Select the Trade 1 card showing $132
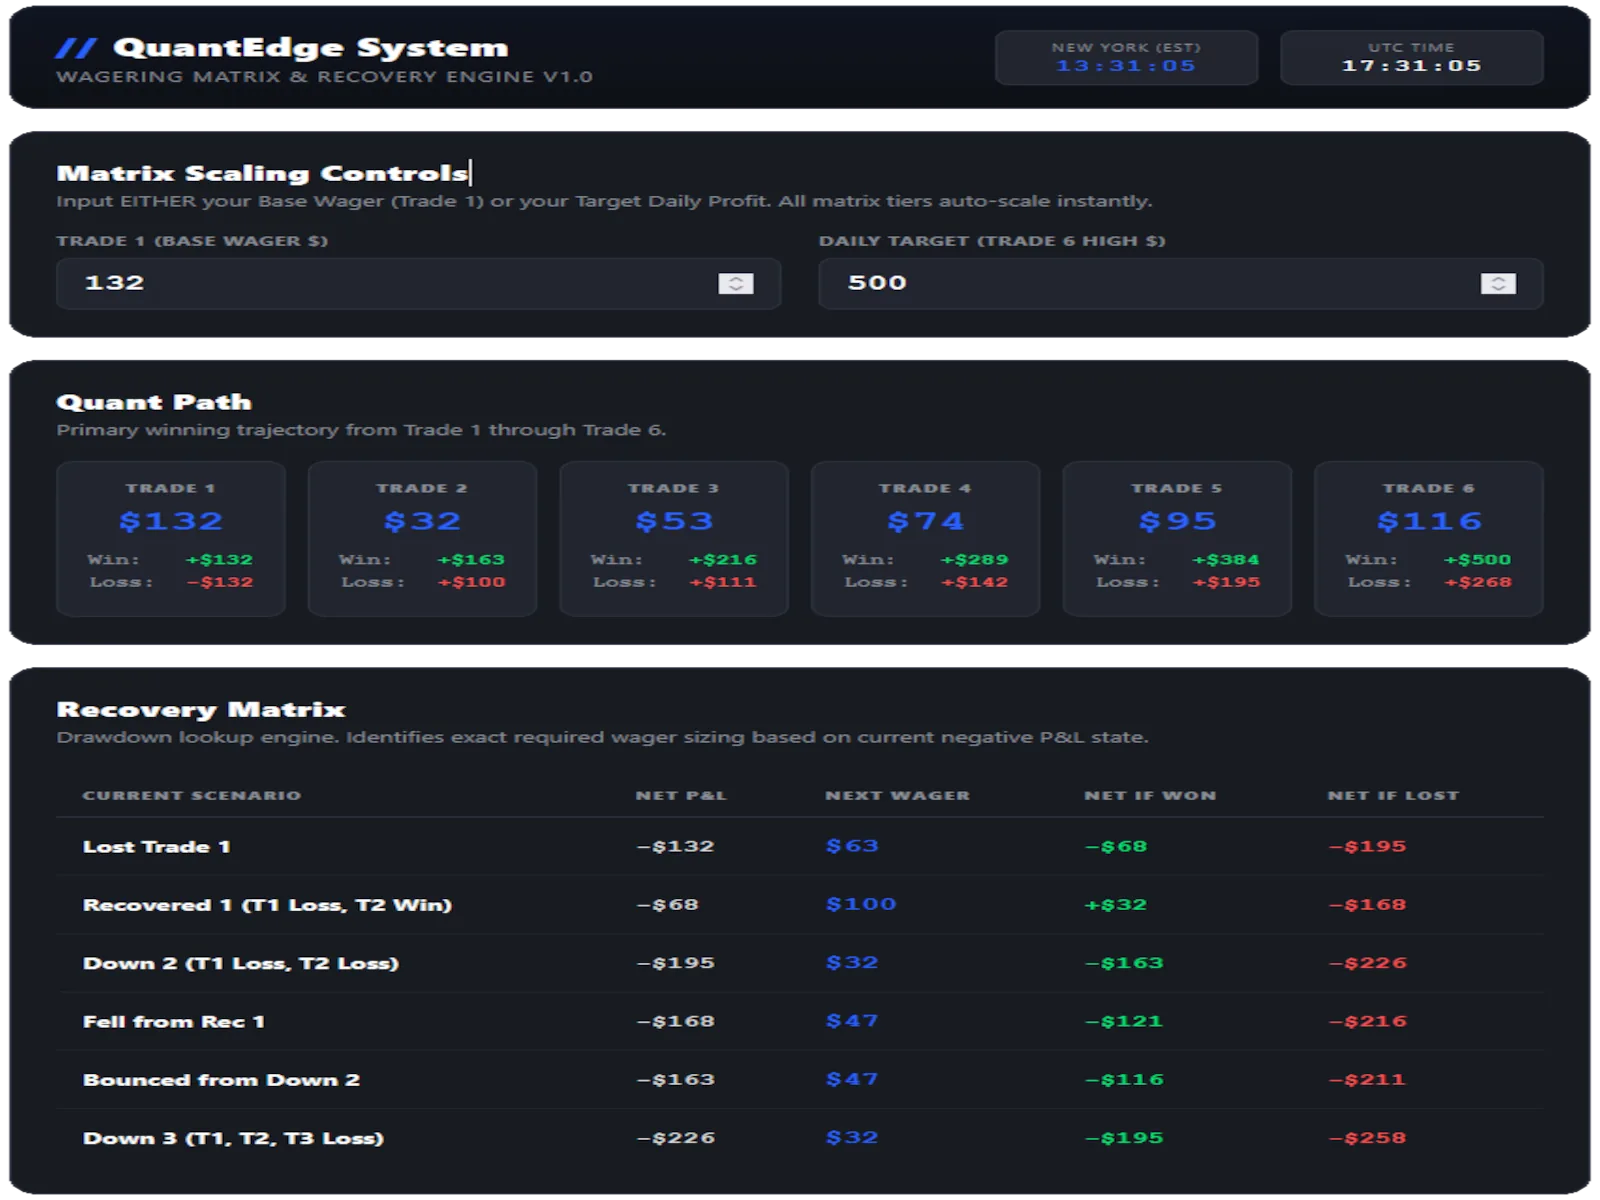The image size is (1600, 1200). point(171,539)
